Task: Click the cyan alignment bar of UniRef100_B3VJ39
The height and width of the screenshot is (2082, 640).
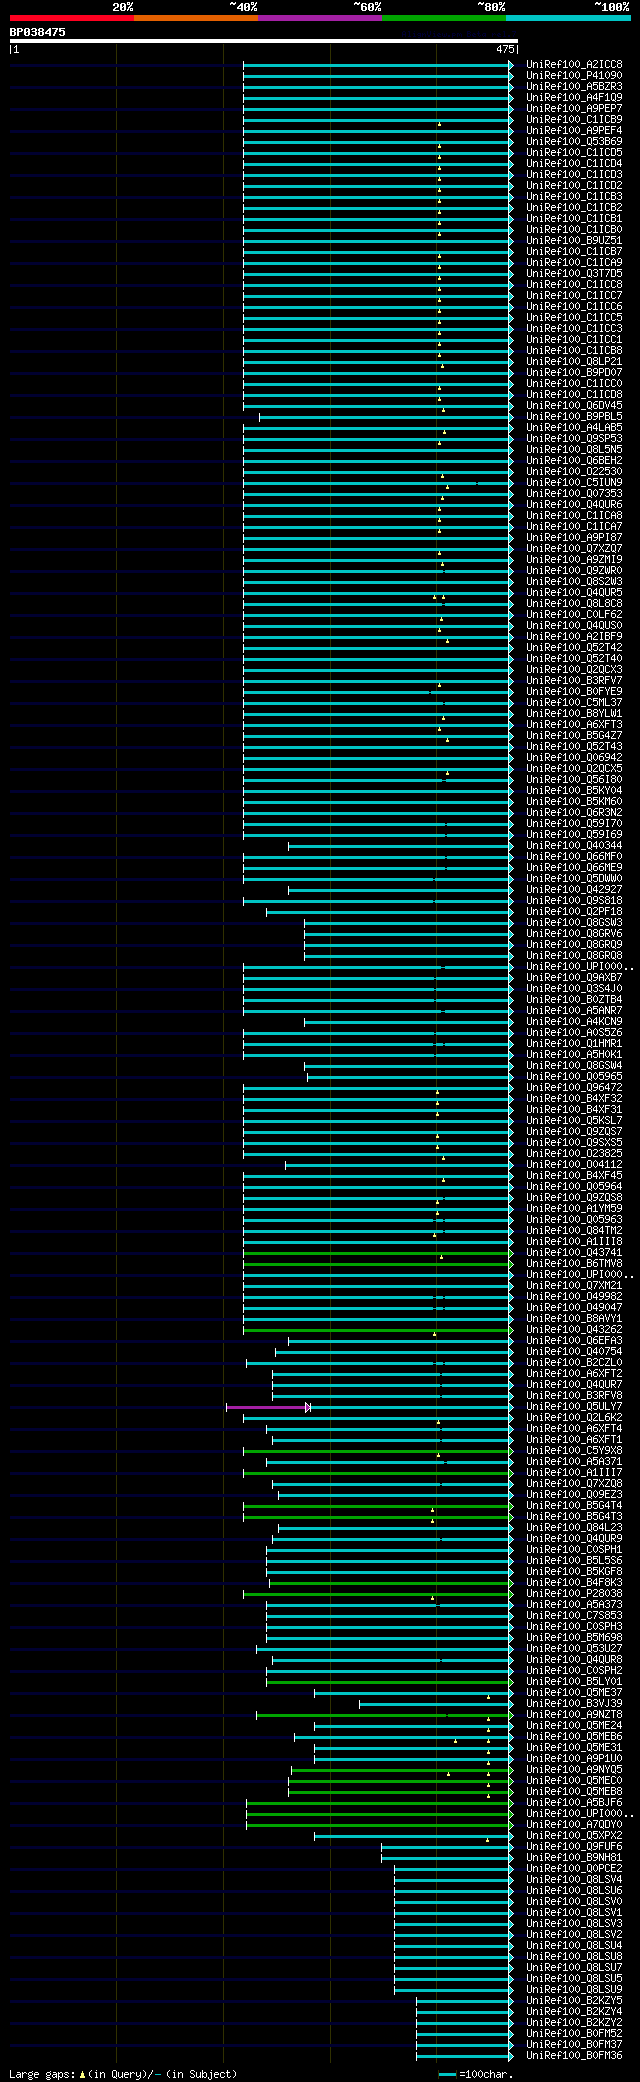Action: tap(434, 1704)
